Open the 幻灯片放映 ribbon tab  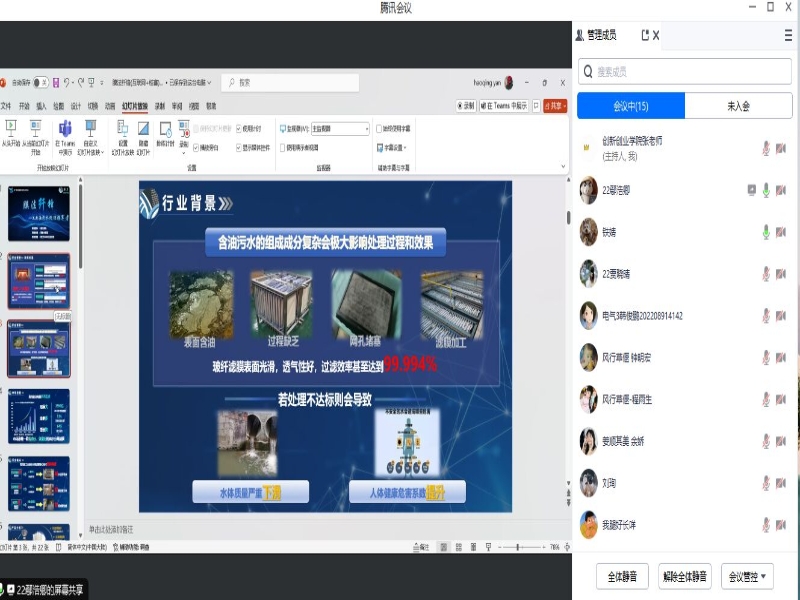pos(134,105)
